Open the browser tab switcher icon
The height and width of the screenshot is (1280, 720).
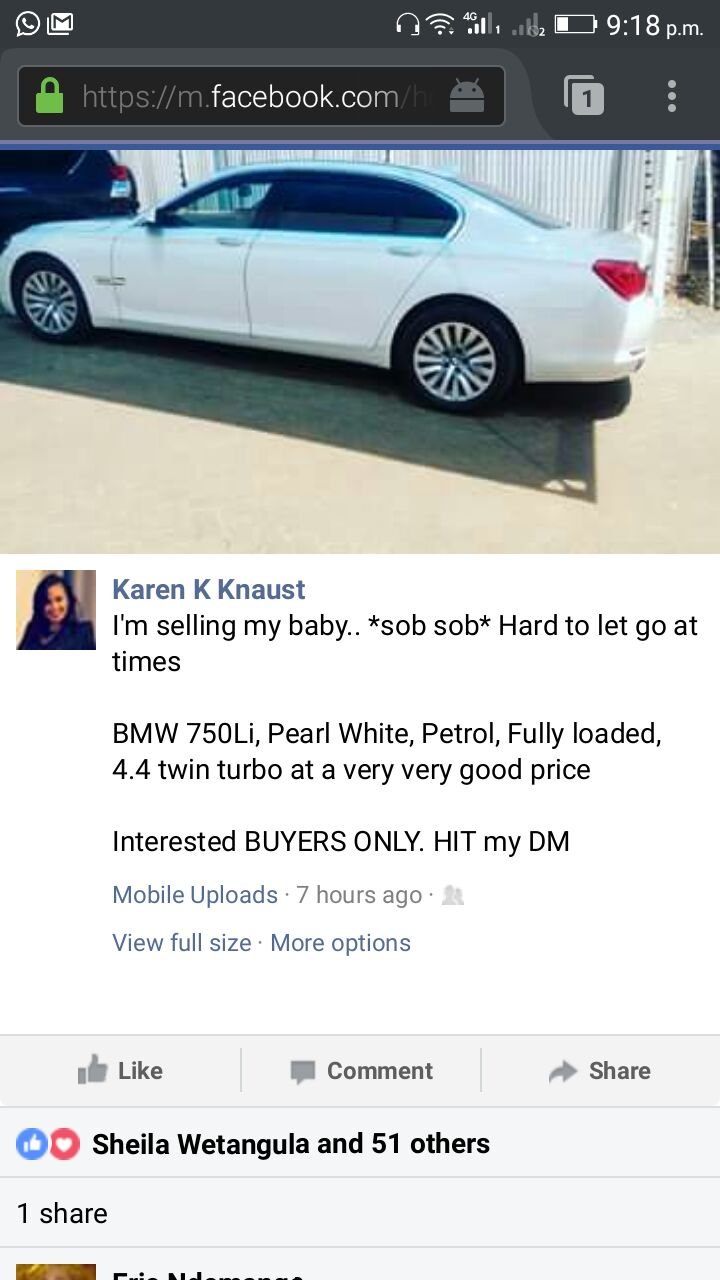click(x=584, y=96)
